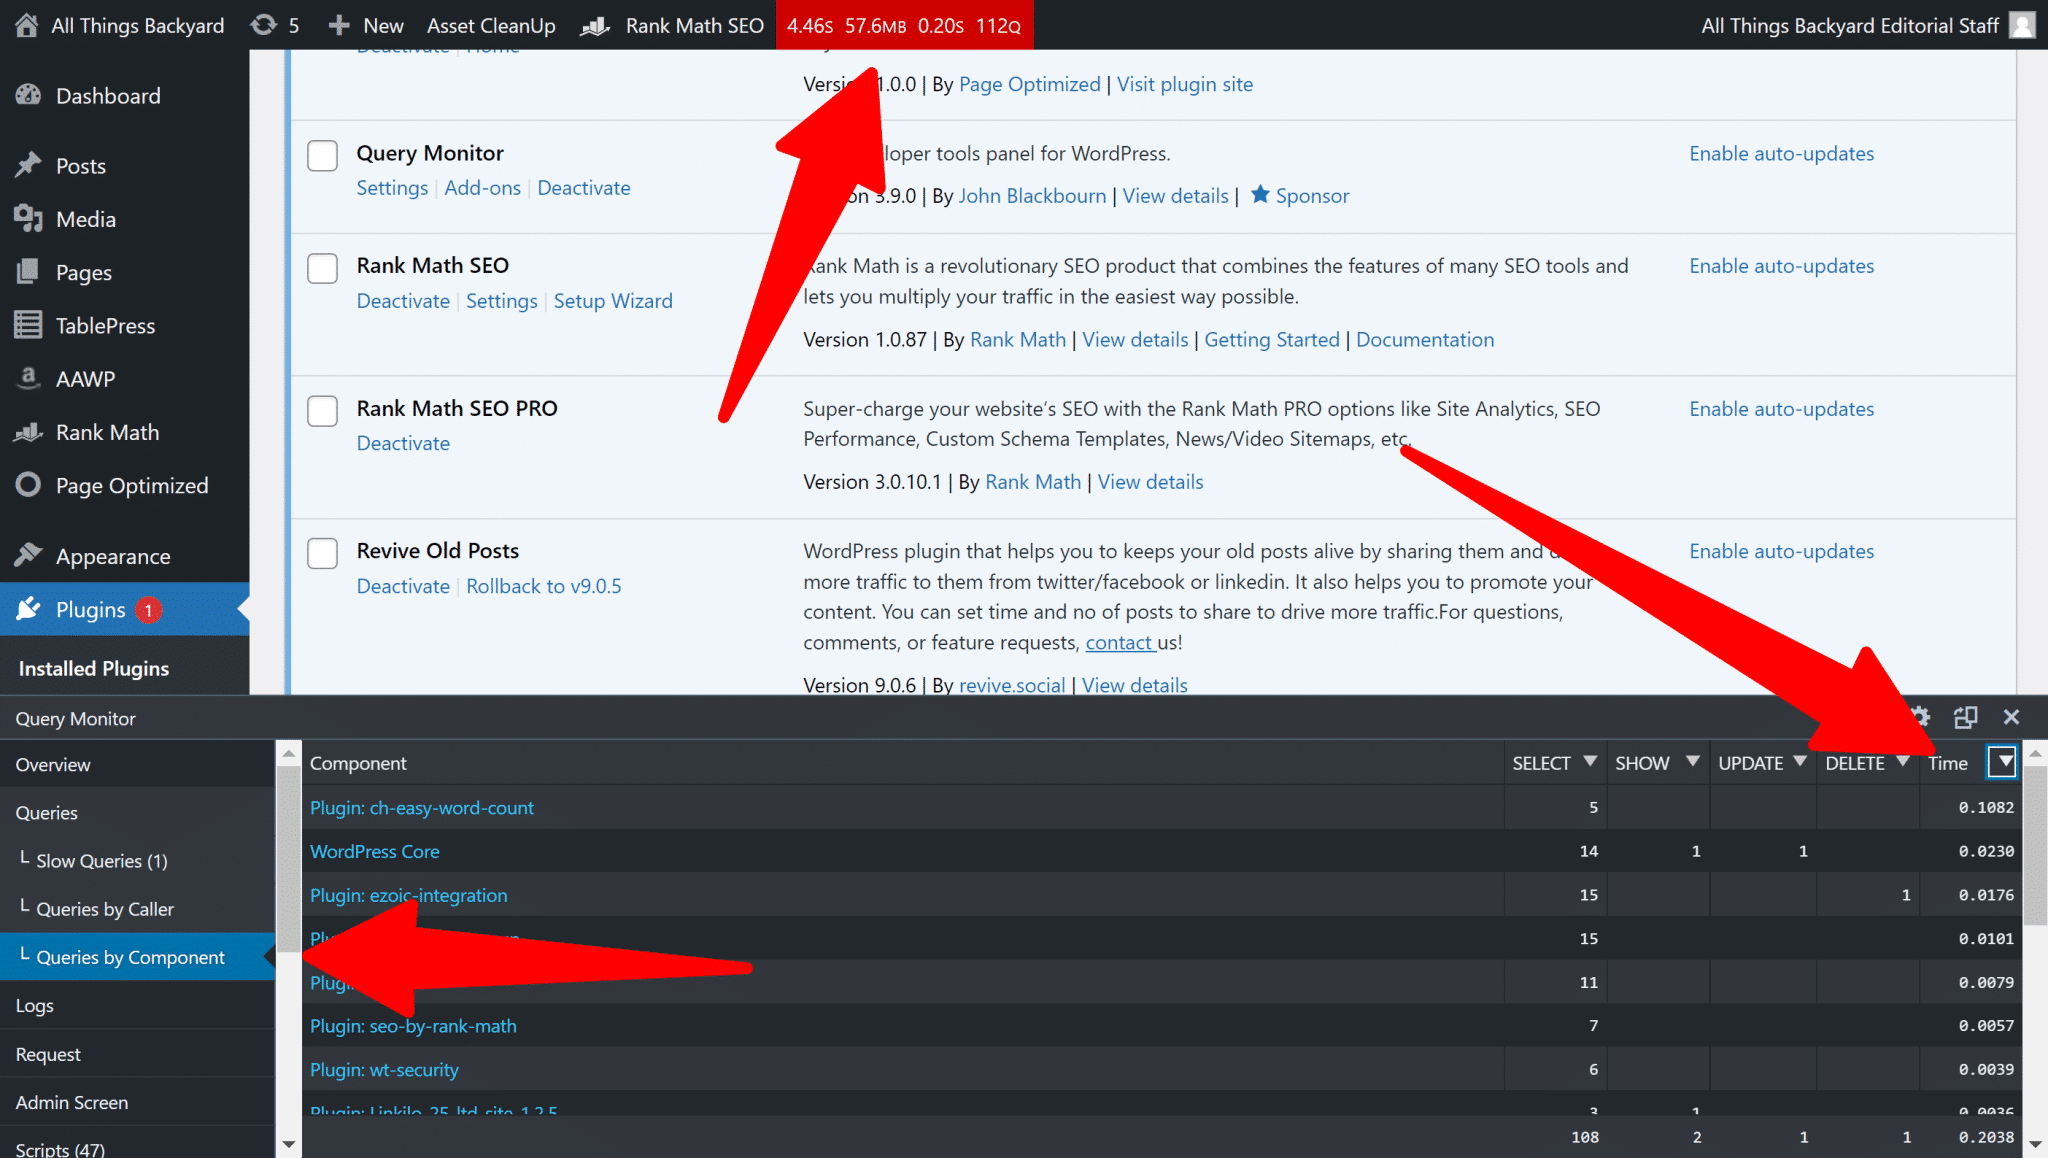The width and height of the screenshot is (2048, 1158).
Task: Open the SELECT column sort arrow
Action: coord(1590,762)
